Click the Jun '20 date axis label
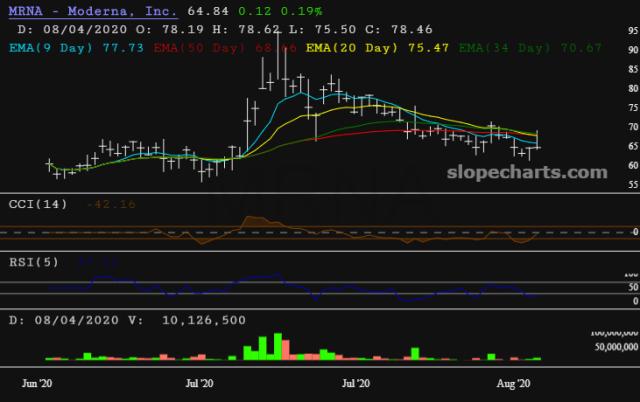 pyautogui.click(x=39, y=382)
